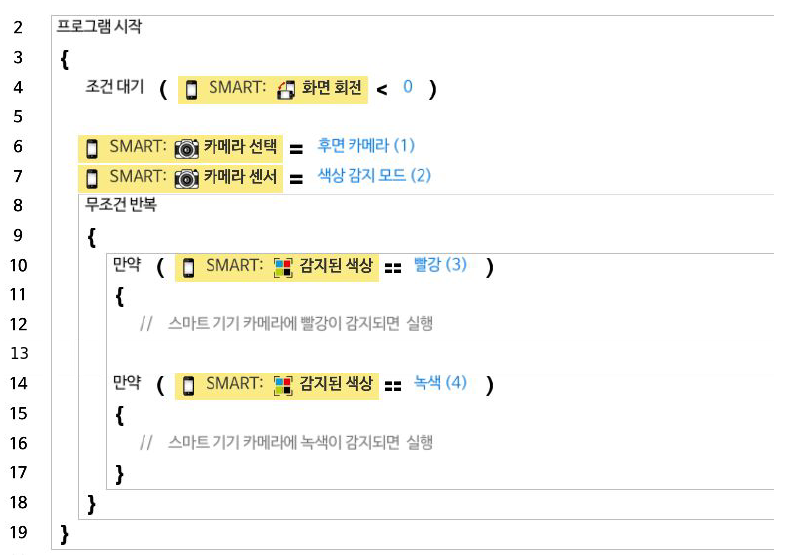
Task: Click the smartphone icon on line 4
Action: (x=192, y=89)
